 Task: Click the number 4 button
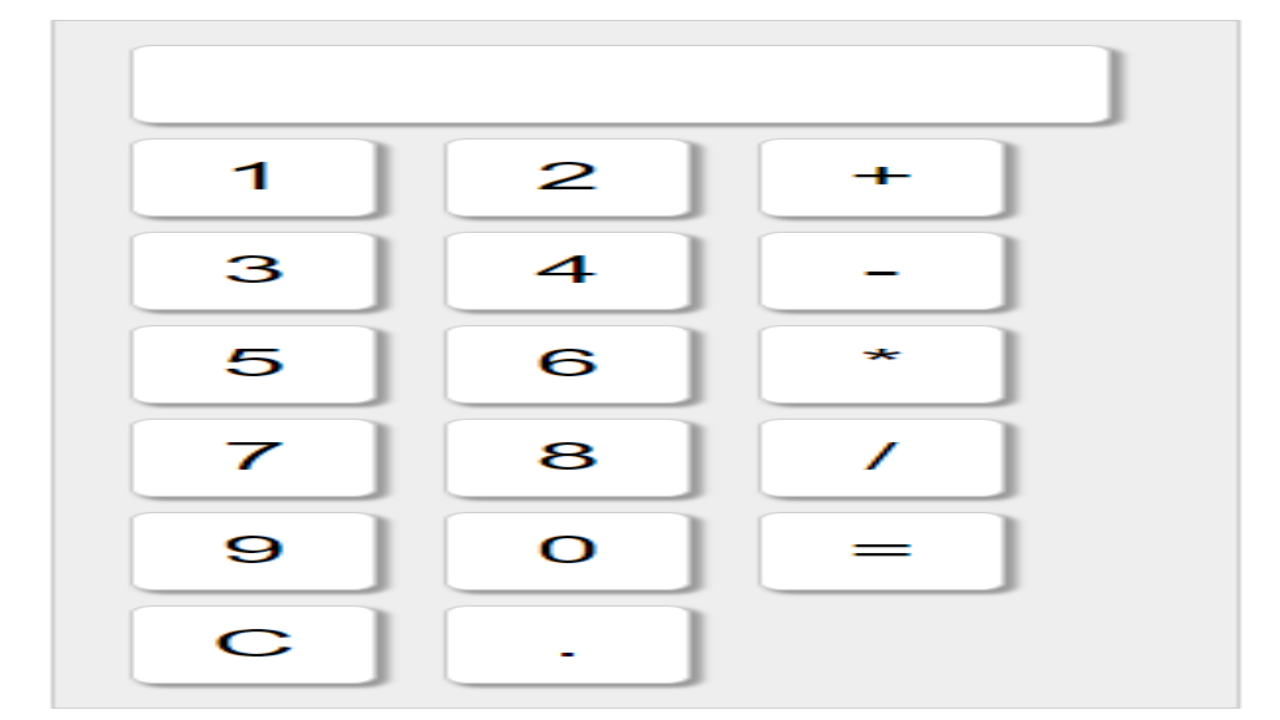click(570, 268)
